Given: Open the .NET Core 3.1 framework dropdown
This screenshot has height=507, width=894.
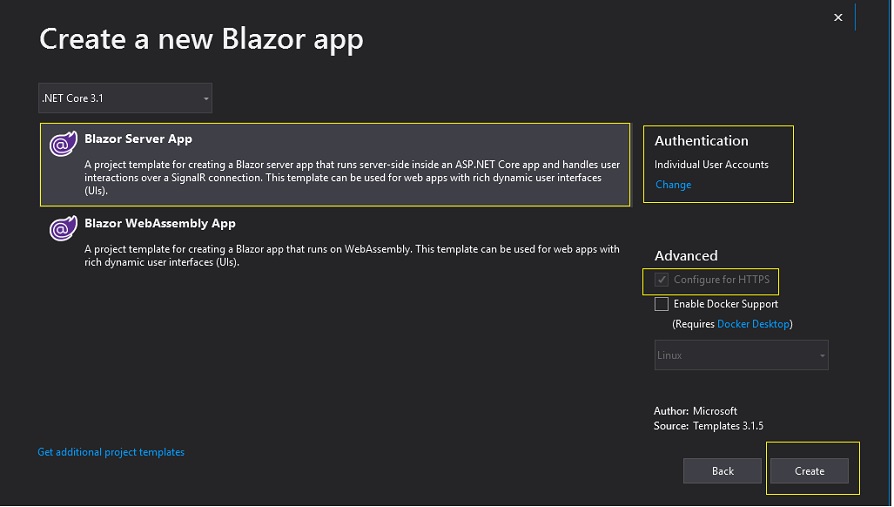Looking at the screenshot, I should (x=125, y=98).
